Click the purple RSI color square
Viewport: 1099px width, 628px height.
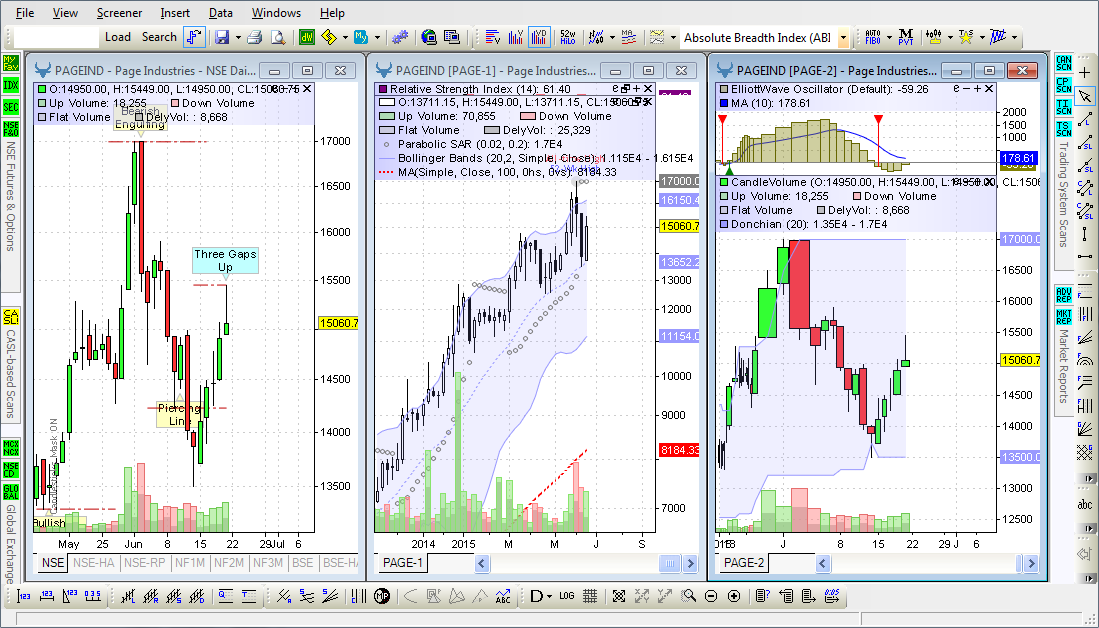coord(382,89)
